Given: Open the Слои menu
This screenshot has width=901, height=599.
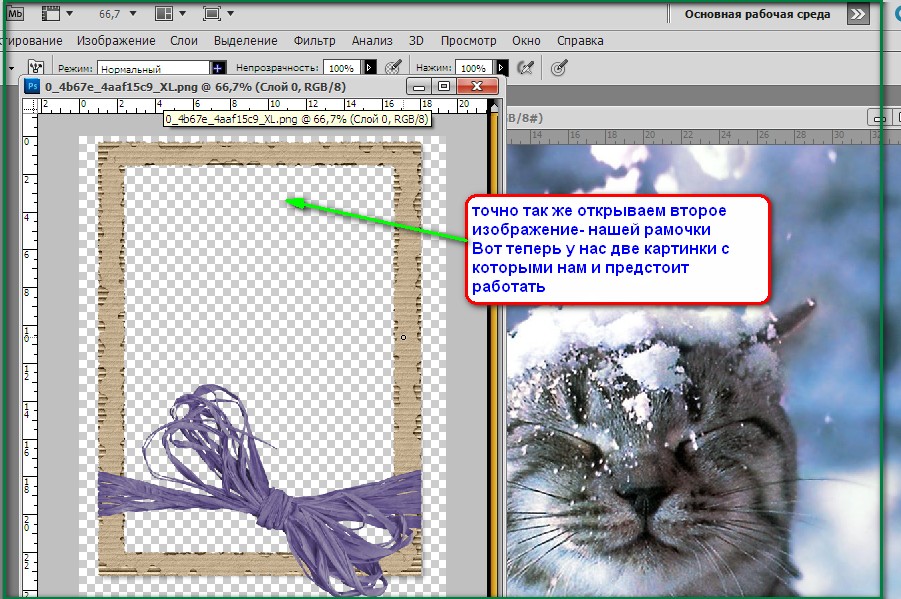Looking at the screenshot, I should (x=184, y=41).
